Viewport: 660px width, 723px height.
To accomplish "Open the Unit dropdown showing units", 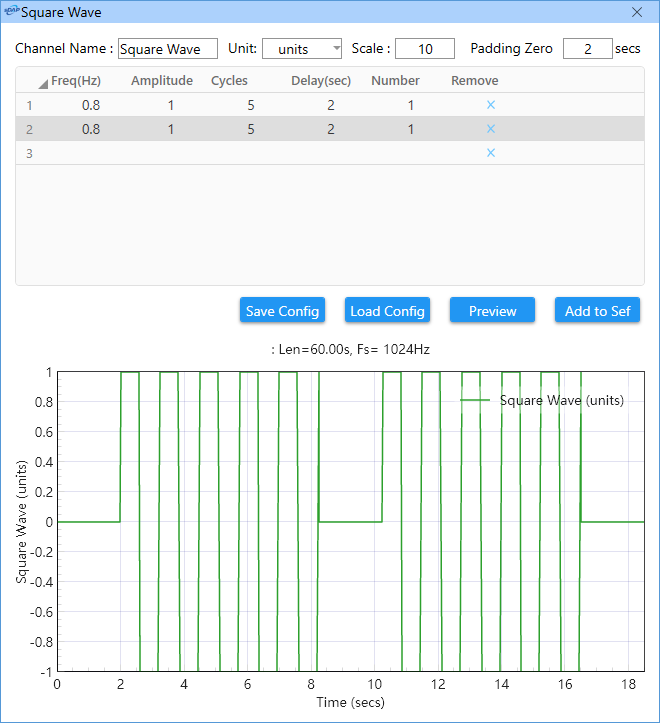I will 302,49.
